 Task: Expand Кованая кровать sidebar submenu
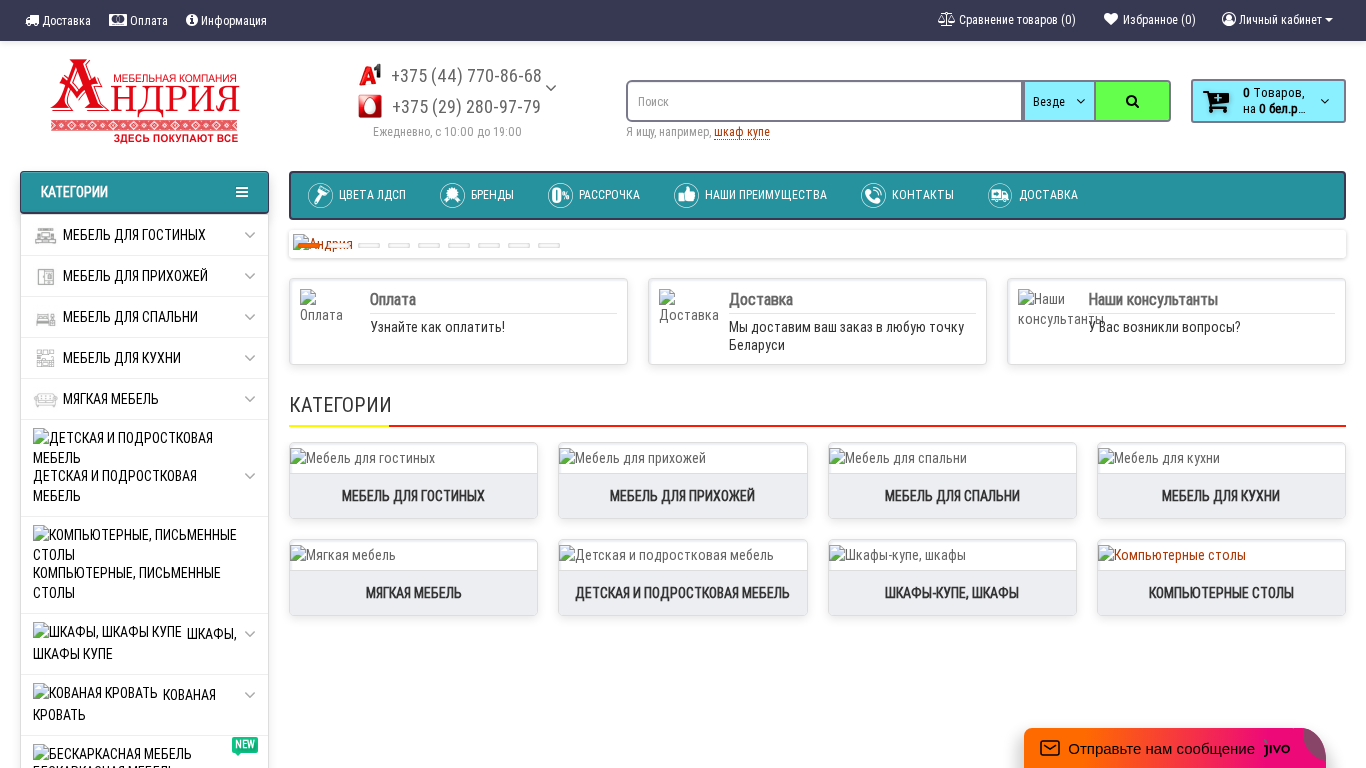coord(250,695)
